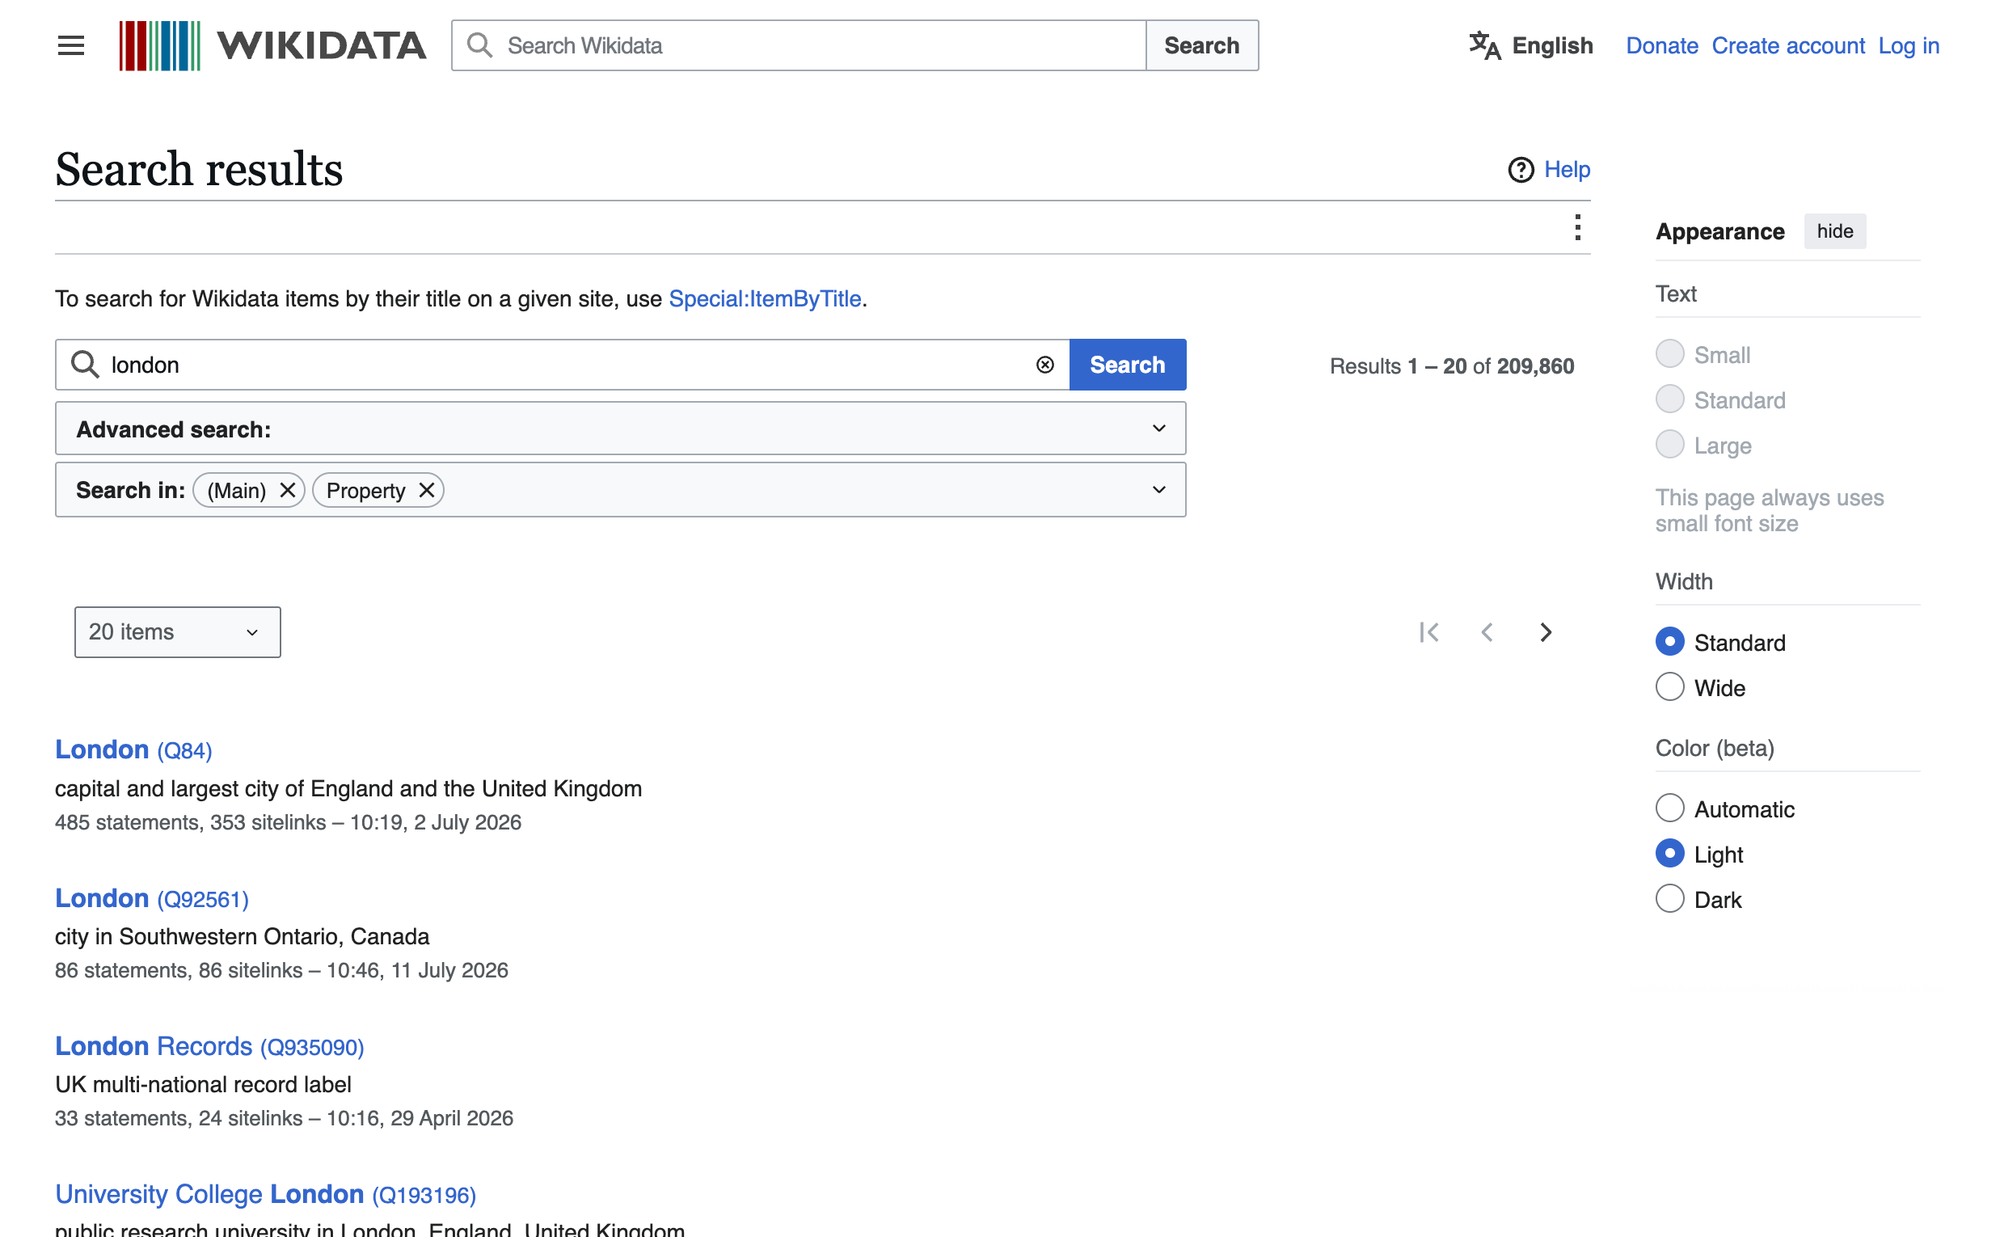Click the london query input field
This screenshot has width=2000, height=1237.
click(562, 365)
